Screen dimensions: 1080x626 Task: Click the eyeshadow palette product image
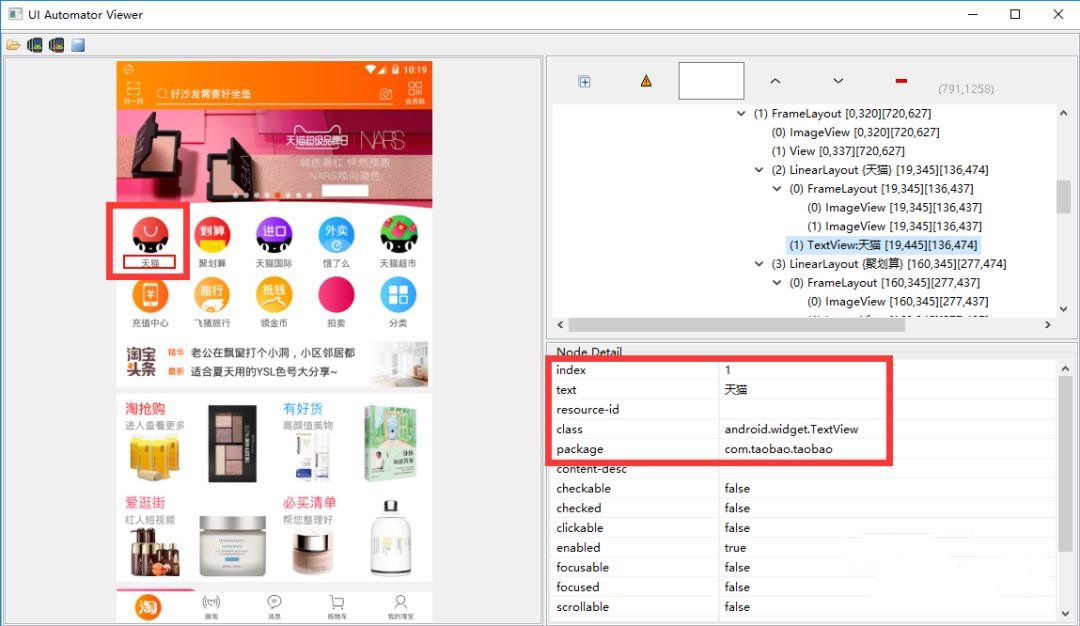[x=232, y=444]
